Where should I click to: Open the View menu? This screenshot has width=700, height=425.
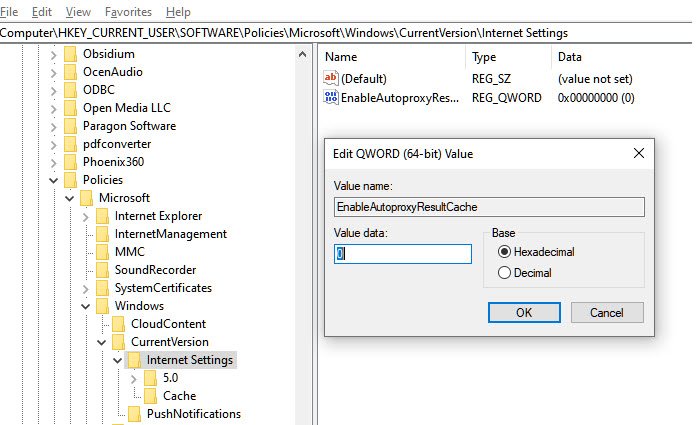pos(78,12)
